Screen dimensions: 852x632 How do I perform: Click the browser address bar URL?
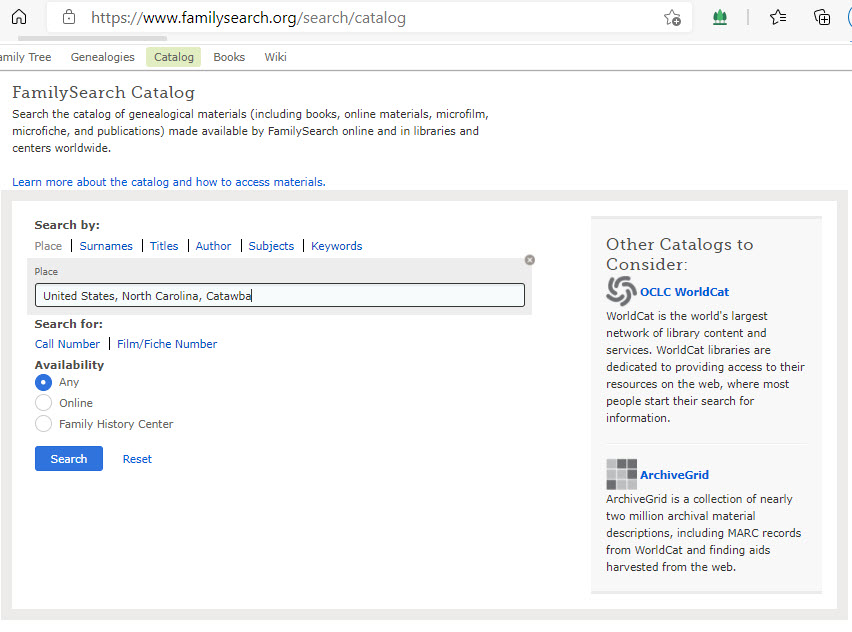pos(248,17)
